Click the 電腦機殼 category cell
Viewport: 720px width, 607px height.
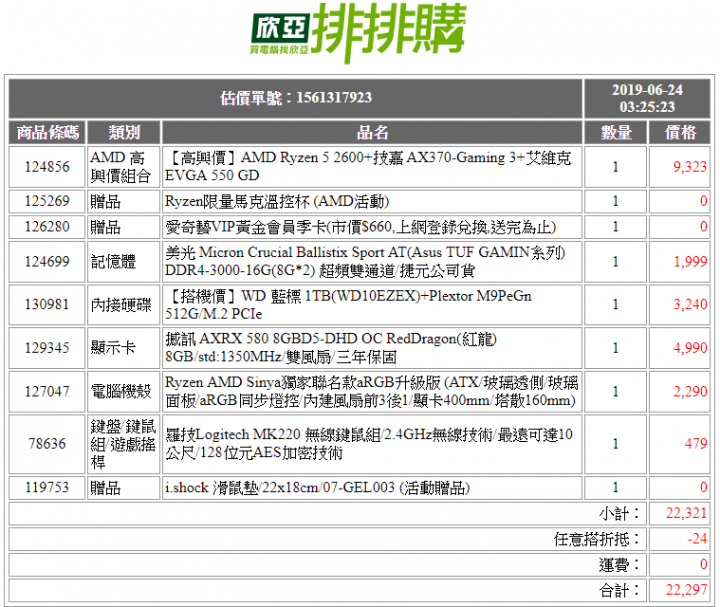pos(124,391)
